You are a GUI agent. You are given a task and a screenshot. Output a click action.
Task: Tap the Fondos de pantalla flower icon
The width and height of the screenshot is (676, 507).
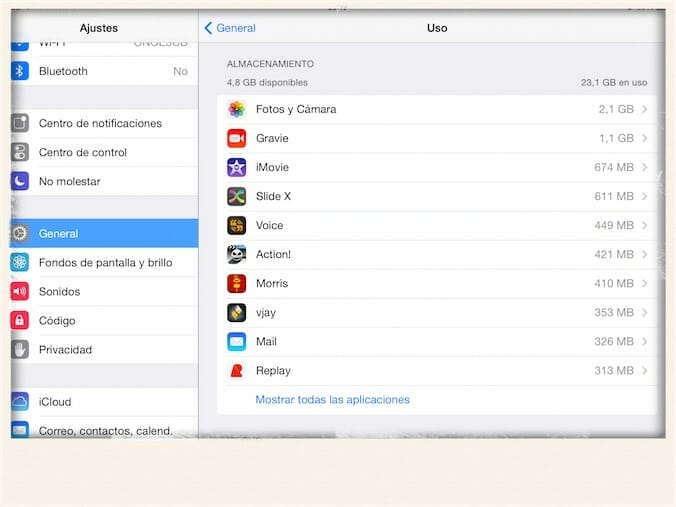tap(19, 262)
